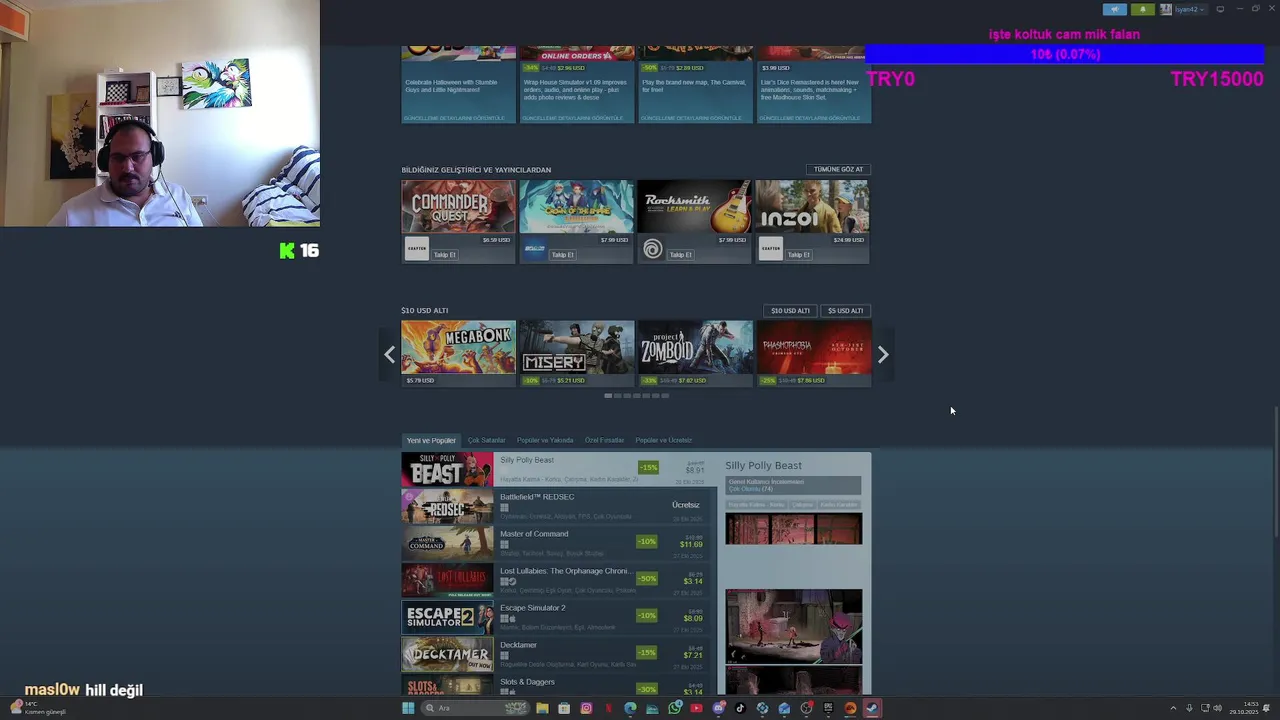Viewport: 1280px width, 720px height.
Task: Go to next games in $10 USD carousel
Action: click(883, 354)
